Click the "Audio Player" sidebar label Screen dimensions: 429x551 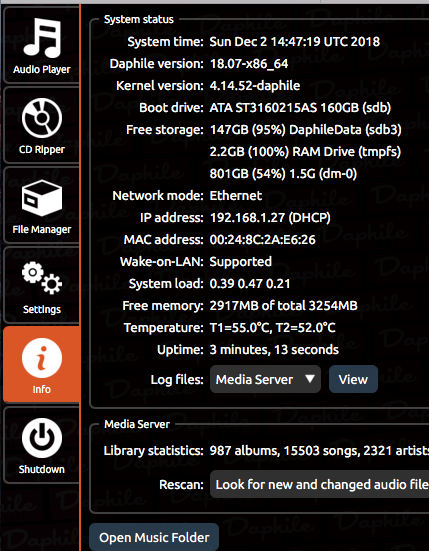pos(41,70)
